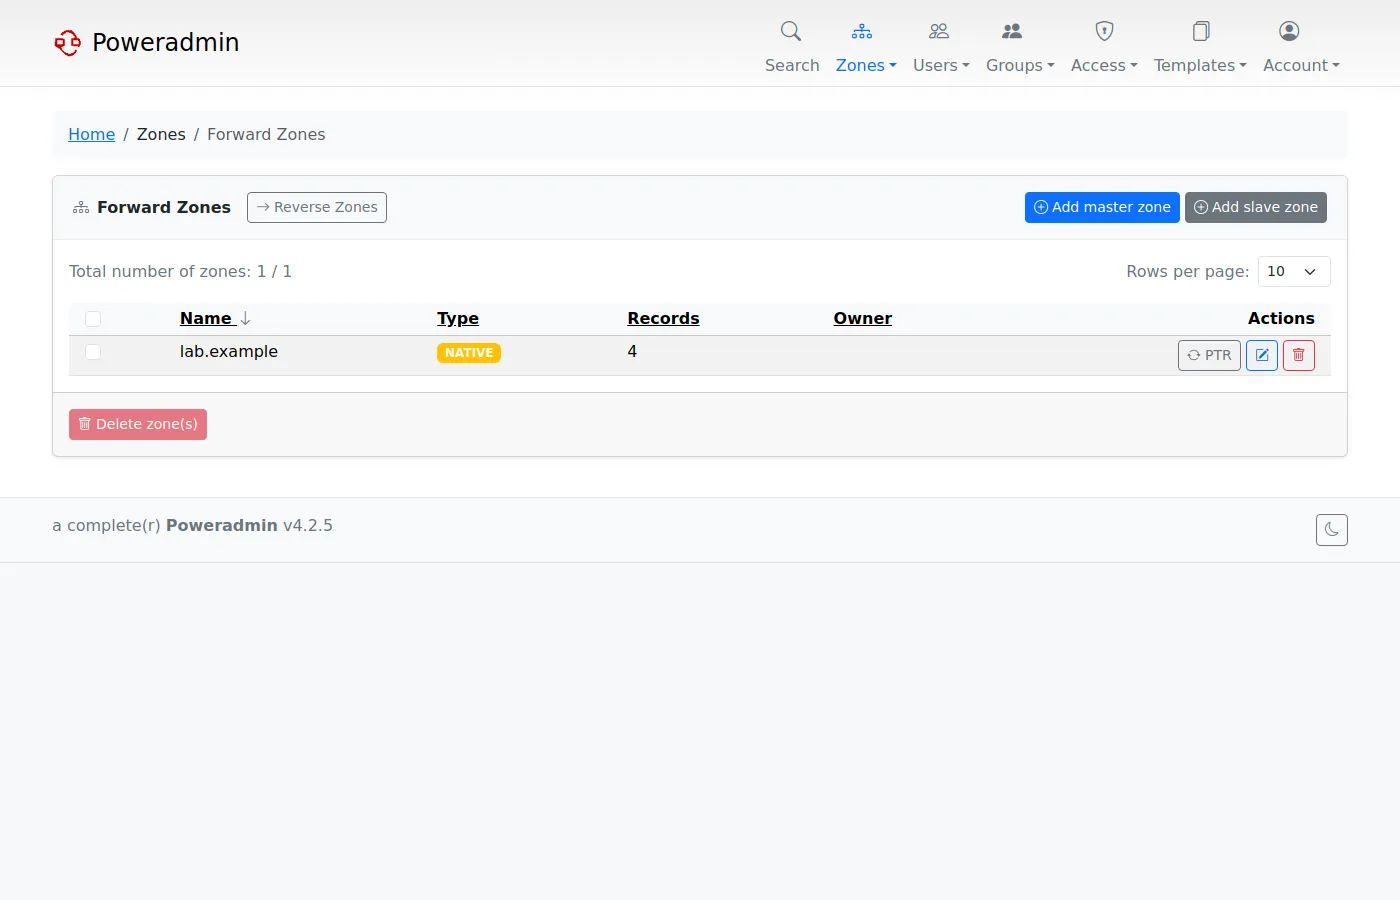Expand the Groups menu
1400x900 pixels.
point(1020,65)
